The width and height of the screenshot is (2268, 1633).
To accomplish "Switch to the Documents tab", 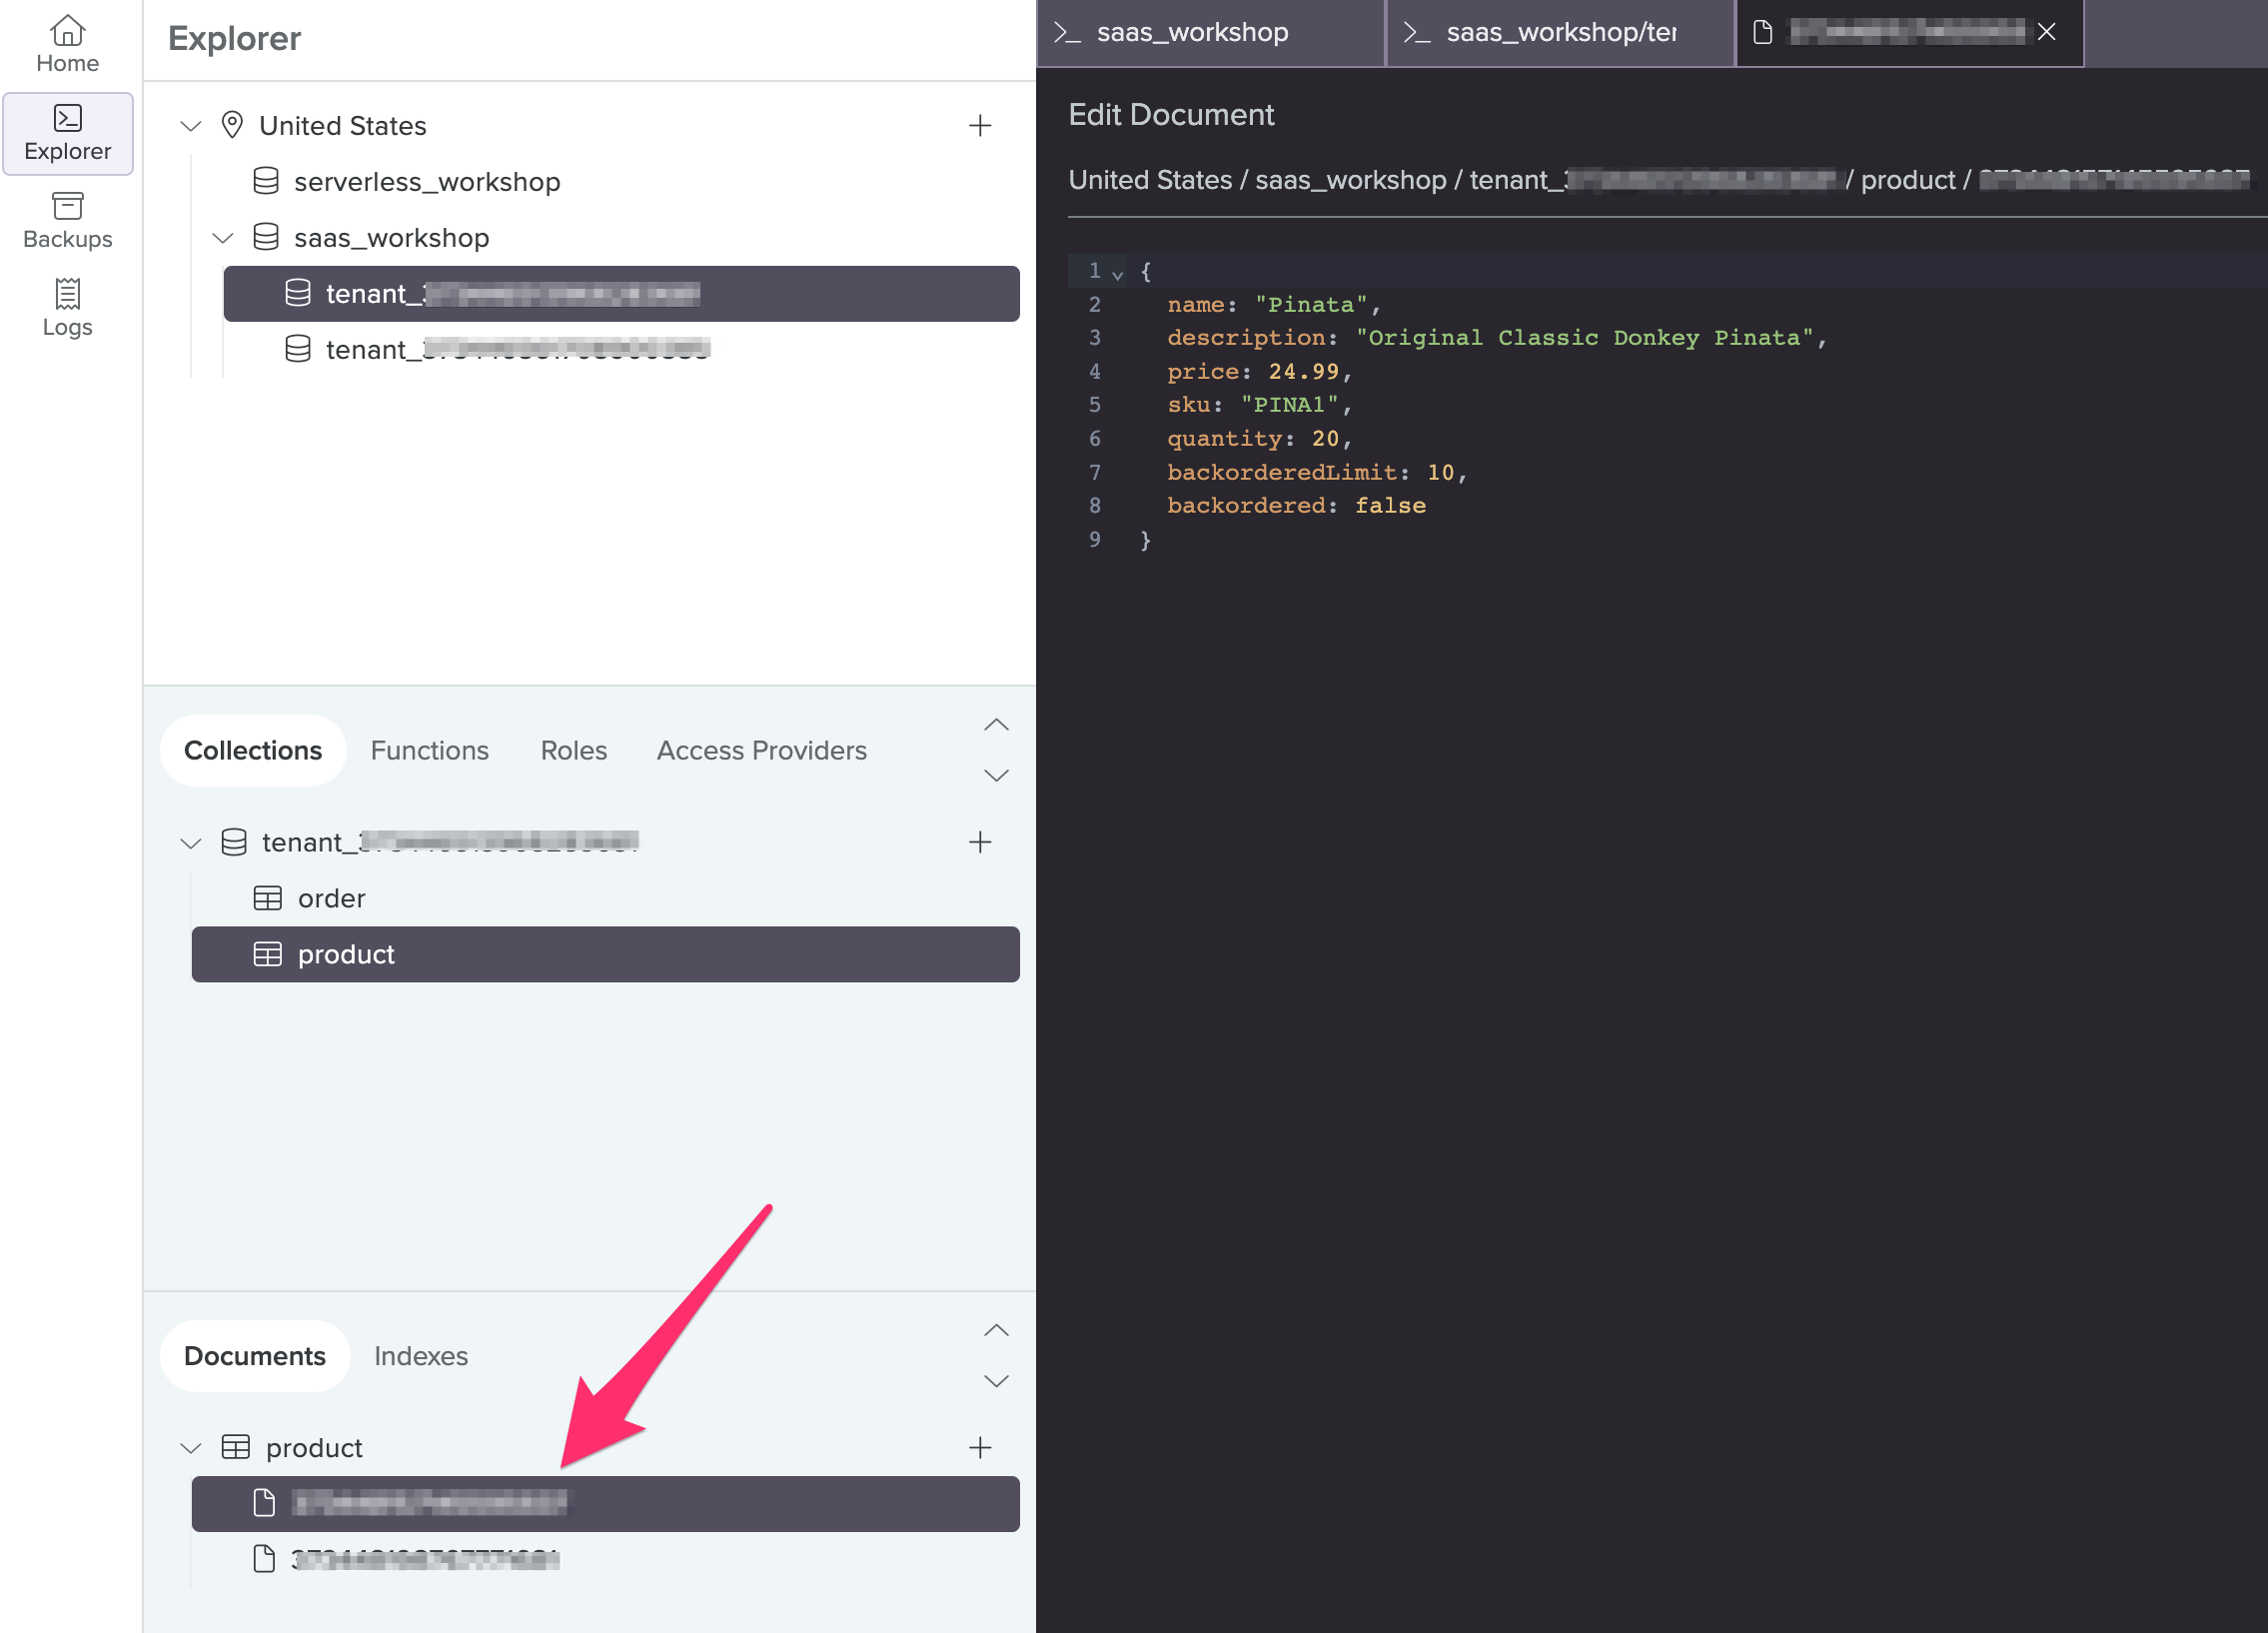I will [255, 1356].
